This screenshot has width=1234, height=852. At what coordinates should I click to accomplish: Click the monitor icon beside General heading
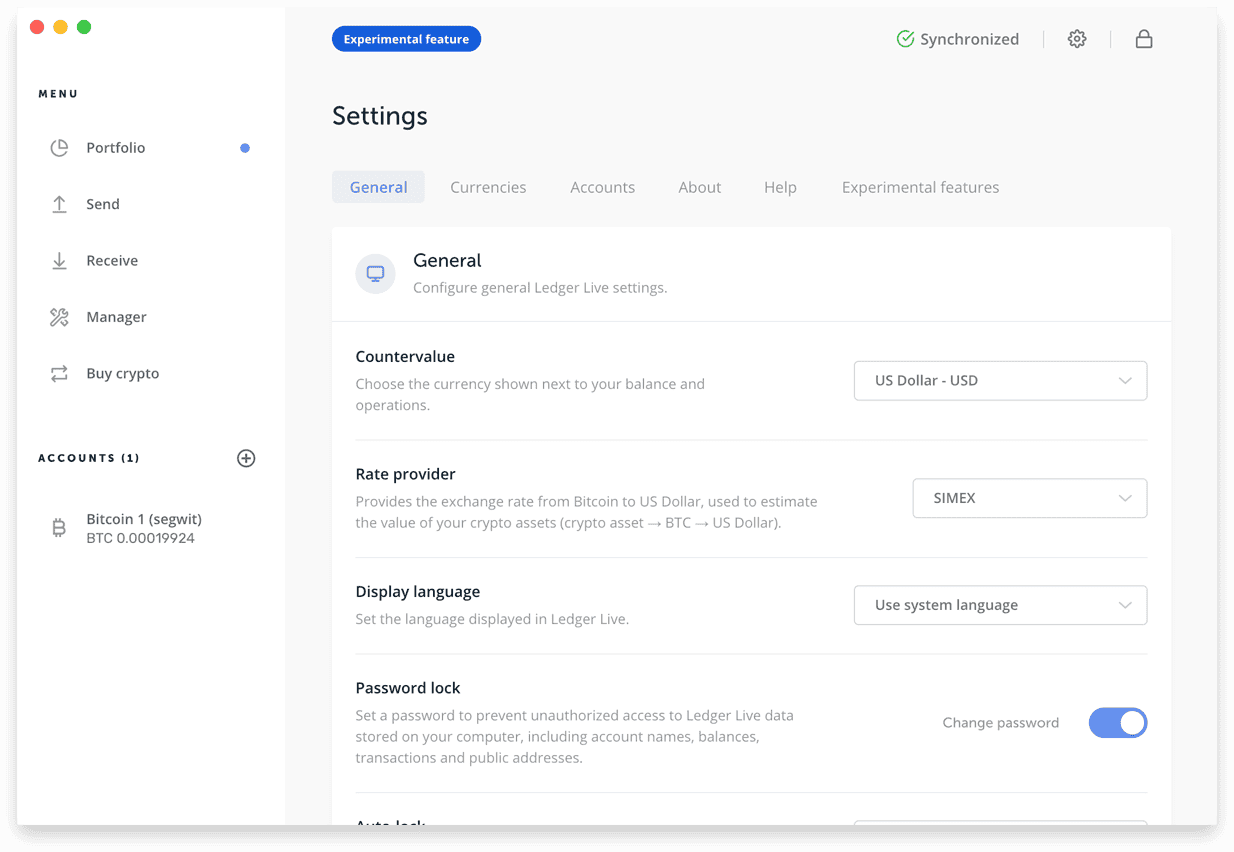pyautogui.click(x=375, y=273)
